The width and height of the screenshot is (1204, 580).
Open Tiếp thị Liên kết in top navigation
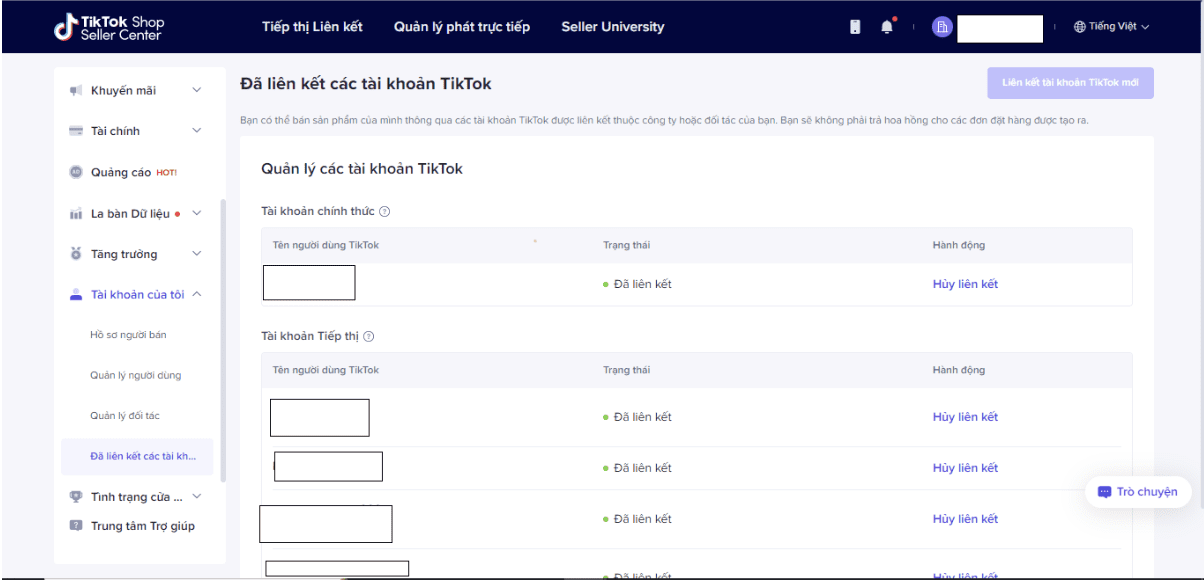[x=313, y=27]
